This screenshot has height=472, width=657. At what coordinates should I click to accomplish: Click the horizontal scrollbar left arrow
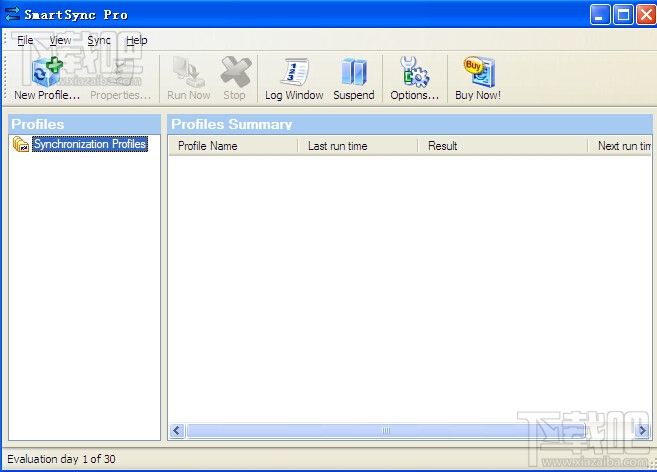(x=177, y=431)
